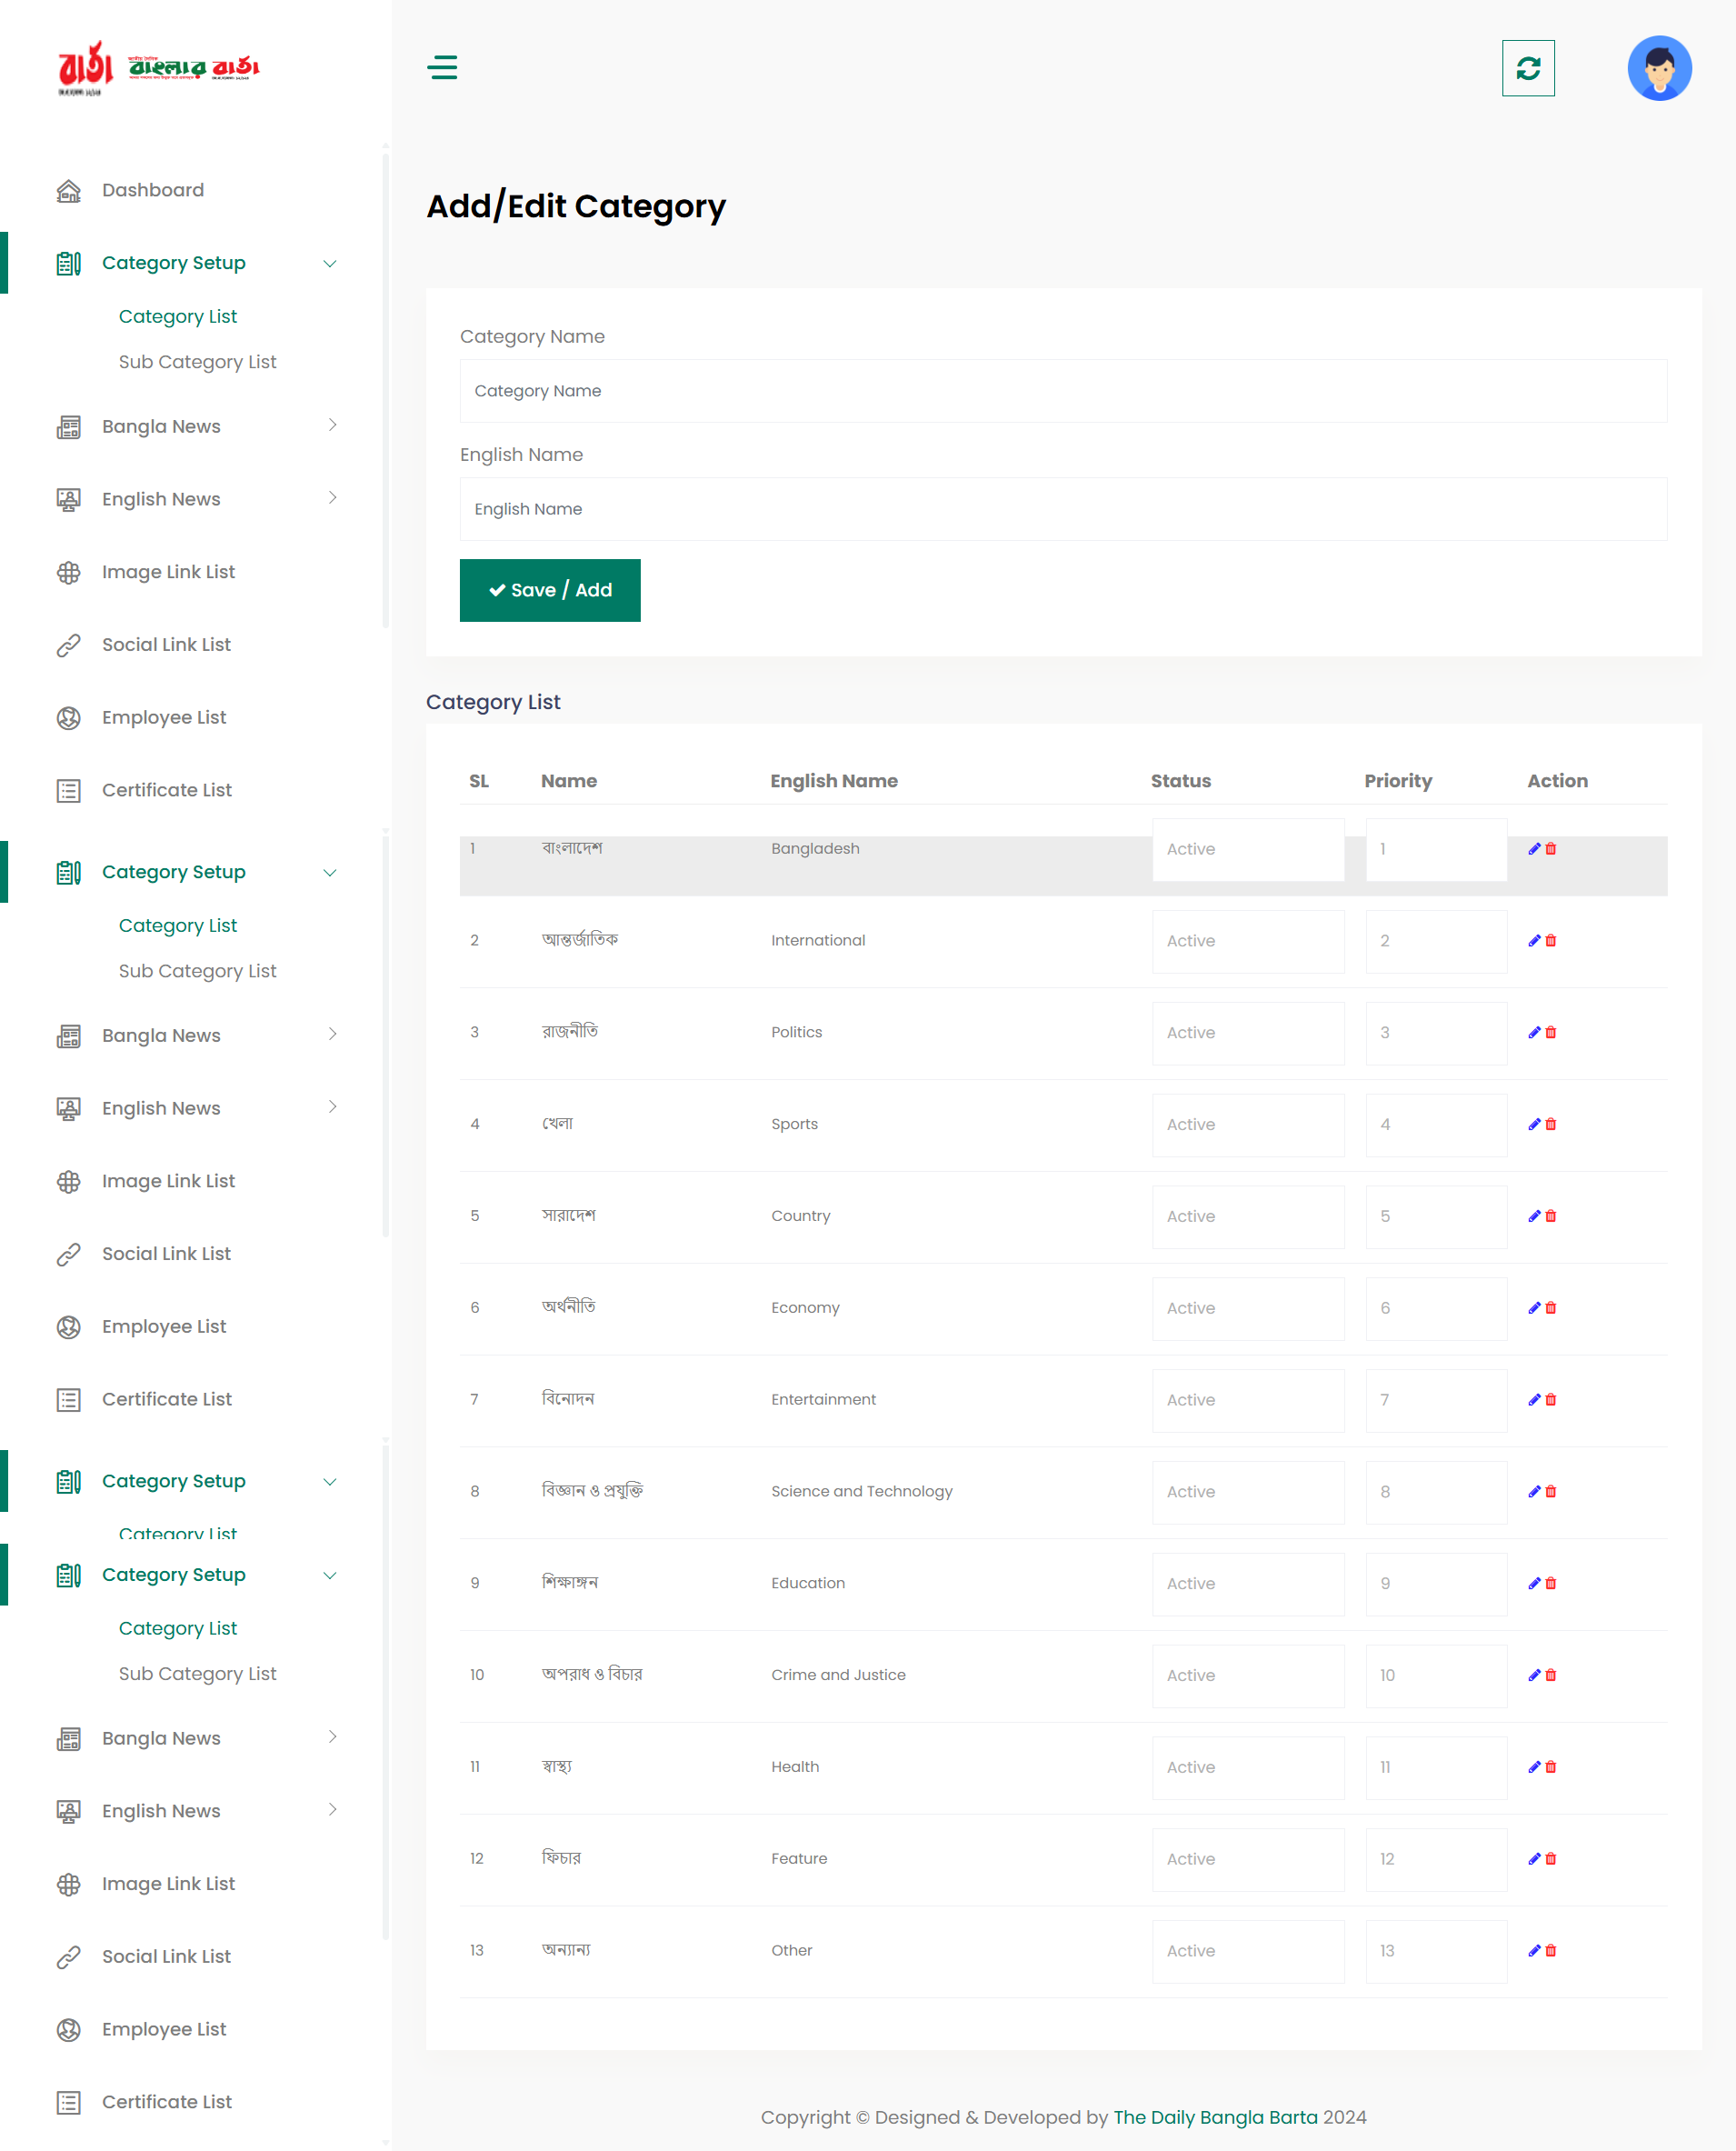The height and width of the screenshot is (2151, 1736).
Task: Edit the Bangladesh category with pencil icon
Action: click(x=1533, y=849)
